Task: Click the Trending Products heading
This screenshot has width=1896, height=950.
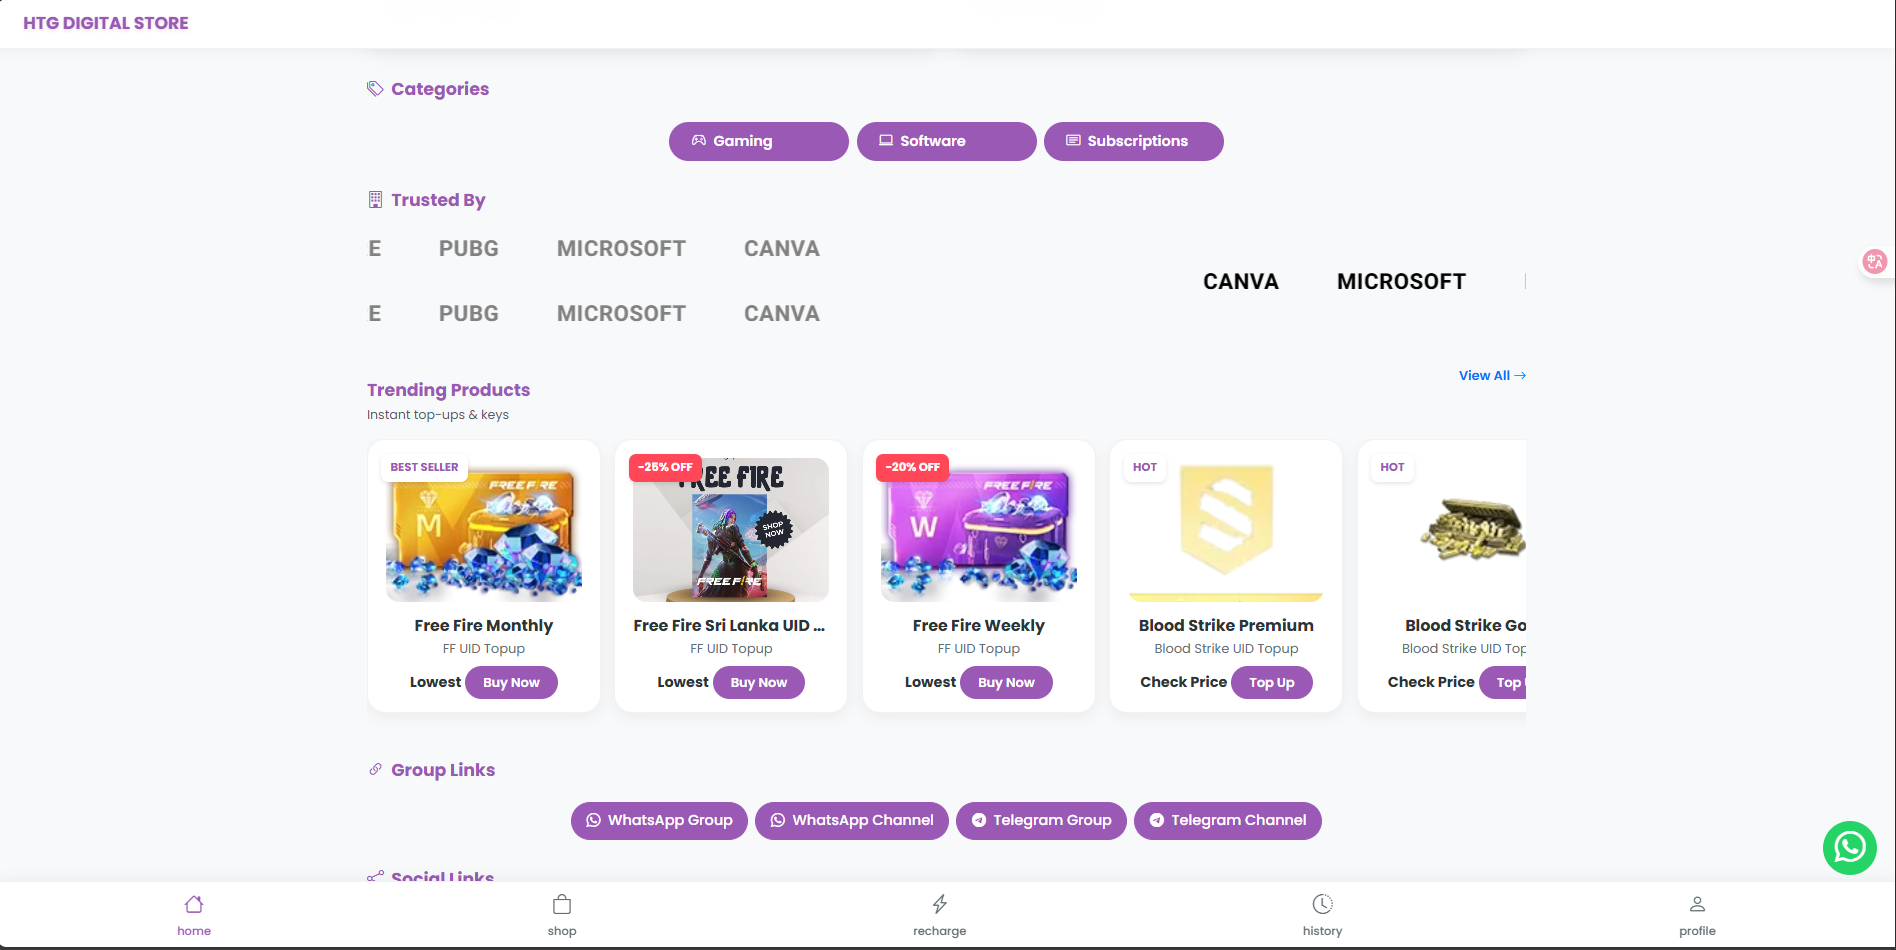Action: click(x=448, y=390)
